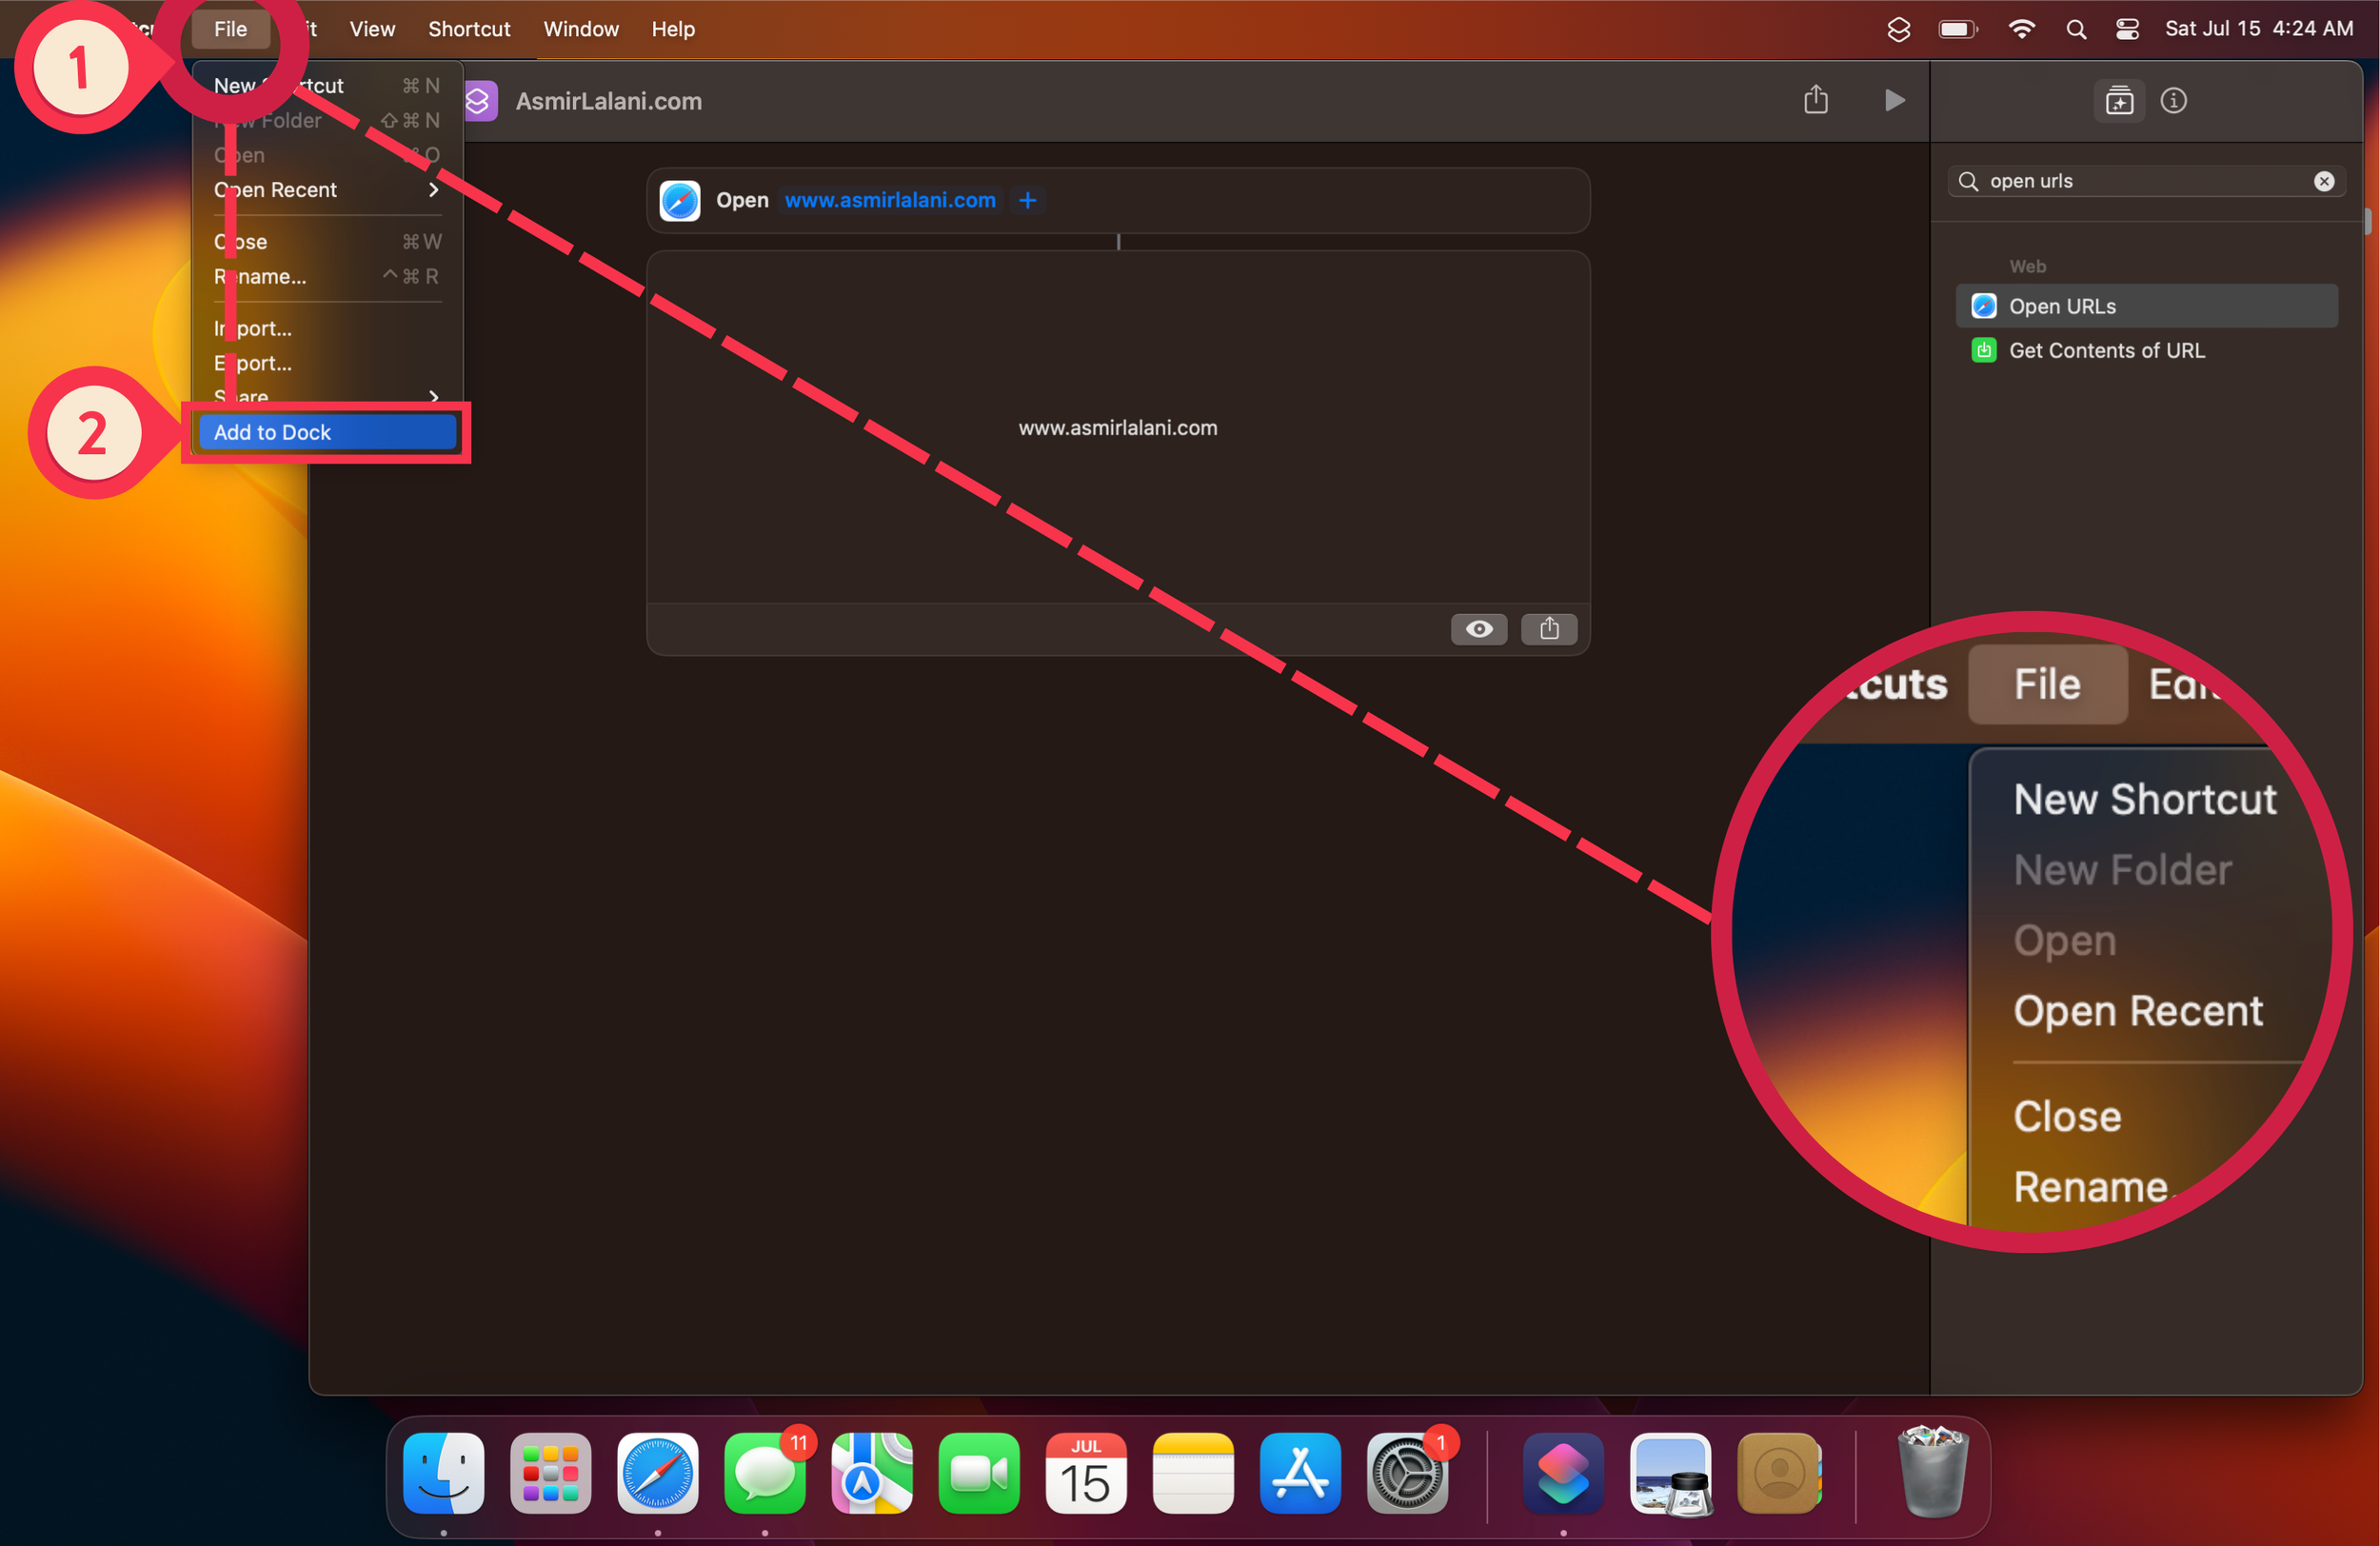2380x1546 pixels.
Task: Click the share button under the result preview
Action: 1549,629
